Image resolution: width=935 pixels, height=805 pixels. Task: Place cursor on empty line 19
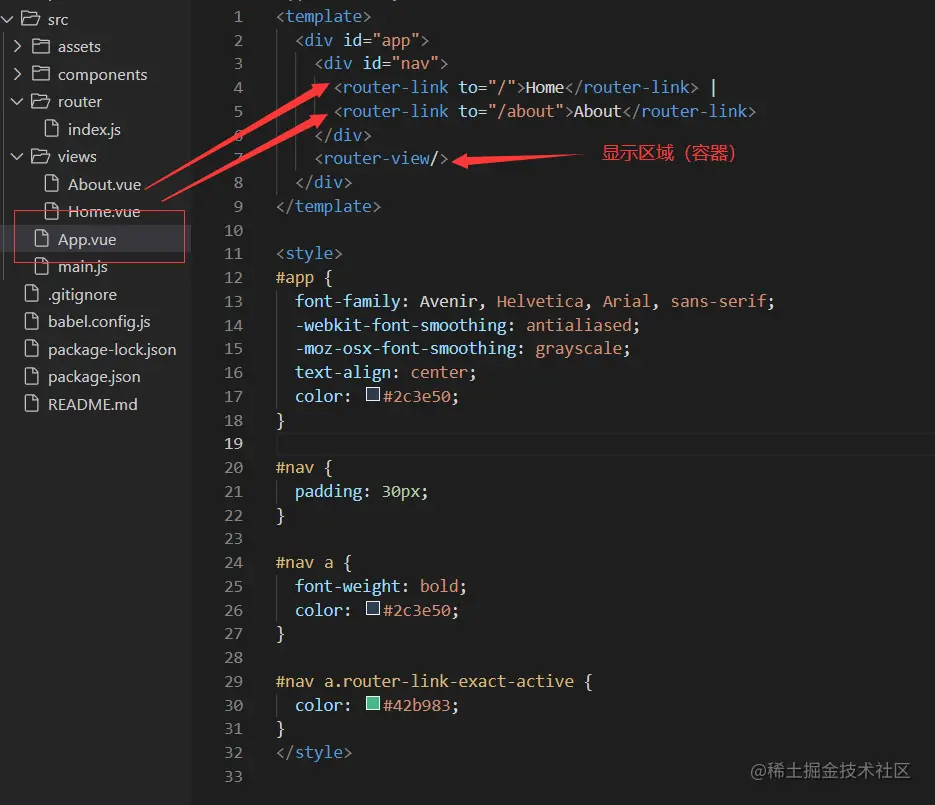[x=605, y=444]
